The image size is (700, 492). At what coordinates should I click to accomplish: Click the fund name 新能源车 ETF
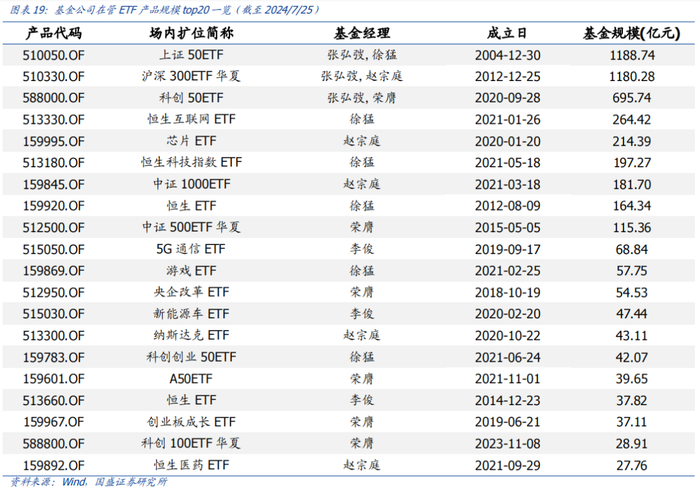click(192, 313)
